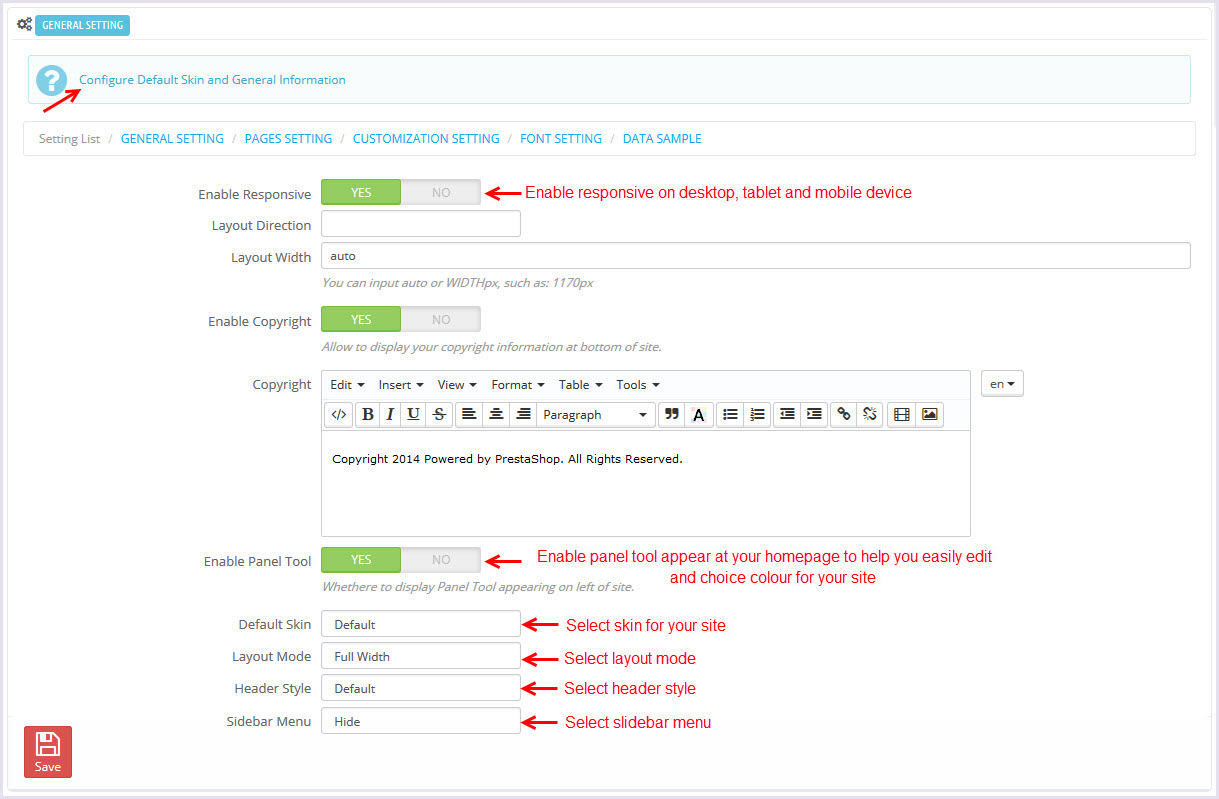Insert a link using chain icon

tap(844, 415)
